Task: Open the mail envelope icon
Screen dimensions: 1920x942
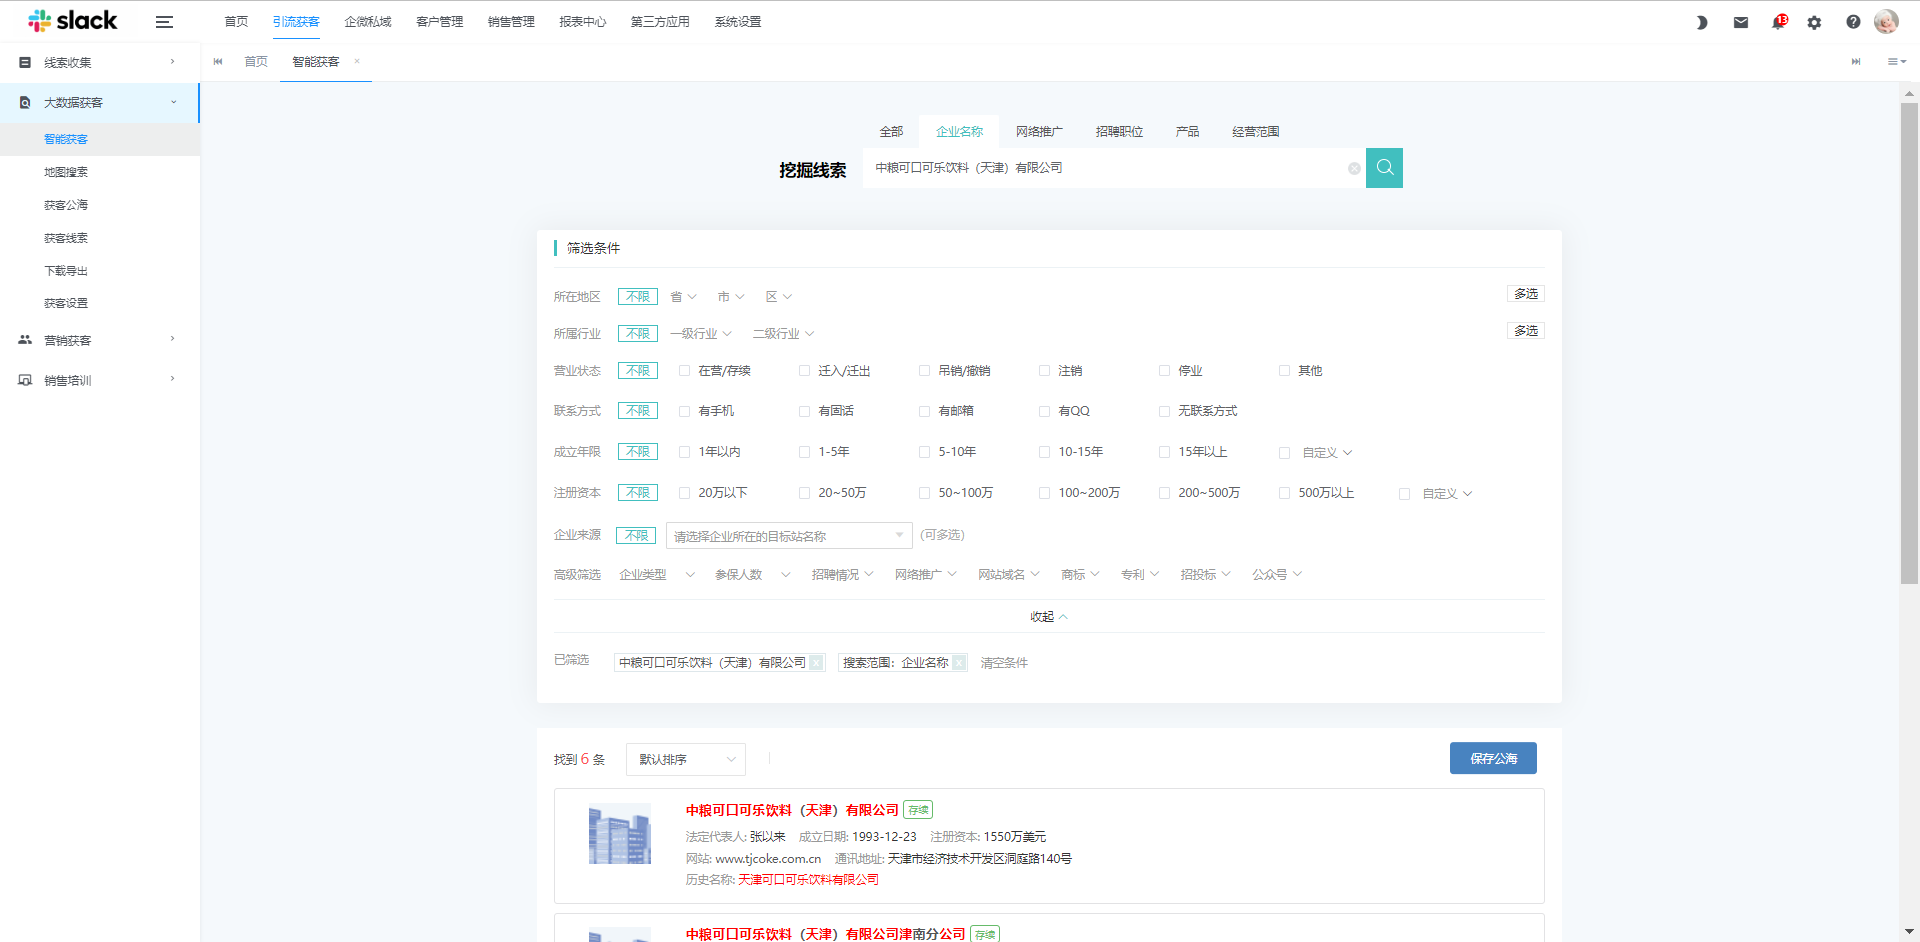Action: tap(1741, 22)
